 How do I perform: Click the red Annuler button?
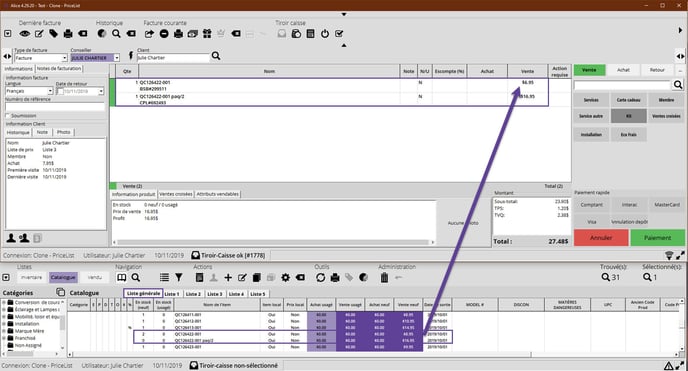pos(601,238)
